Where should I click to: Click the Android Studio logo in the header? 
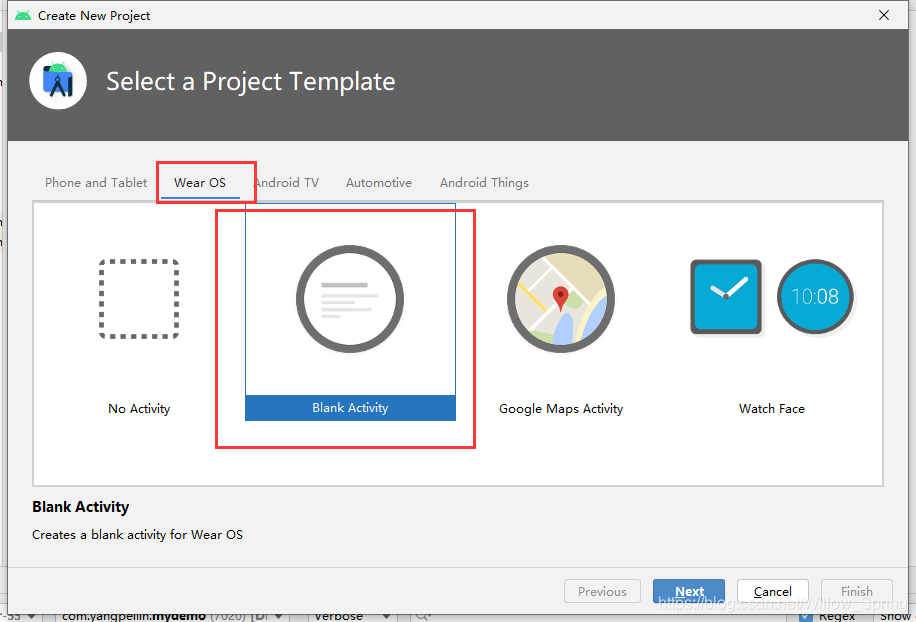(x=58, y=81)
